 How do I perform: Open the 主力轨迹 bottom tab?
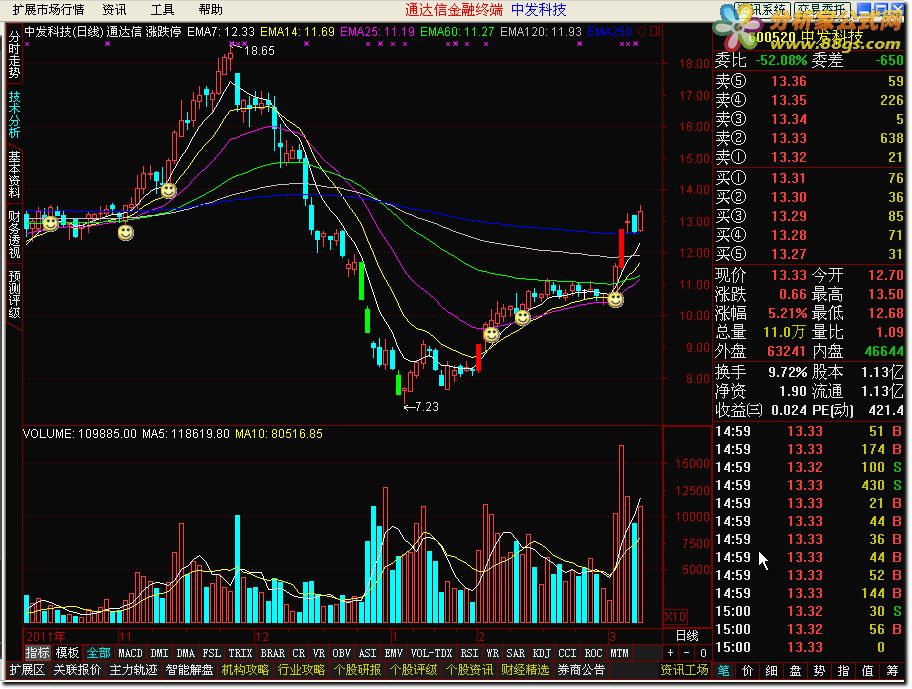(133, 670)
